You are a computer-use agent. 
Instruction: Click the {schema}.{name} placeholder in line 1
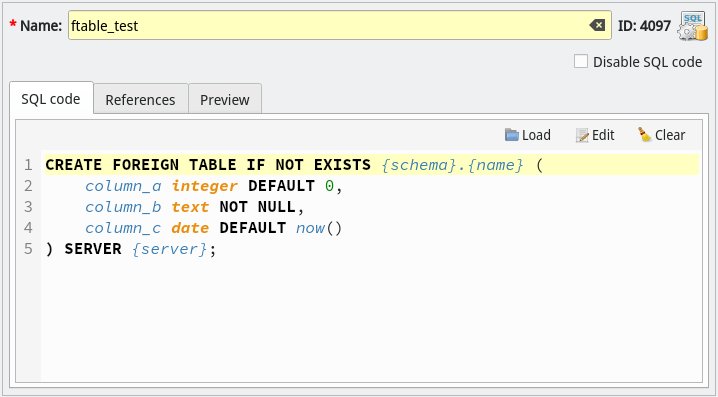click(452, 165)
